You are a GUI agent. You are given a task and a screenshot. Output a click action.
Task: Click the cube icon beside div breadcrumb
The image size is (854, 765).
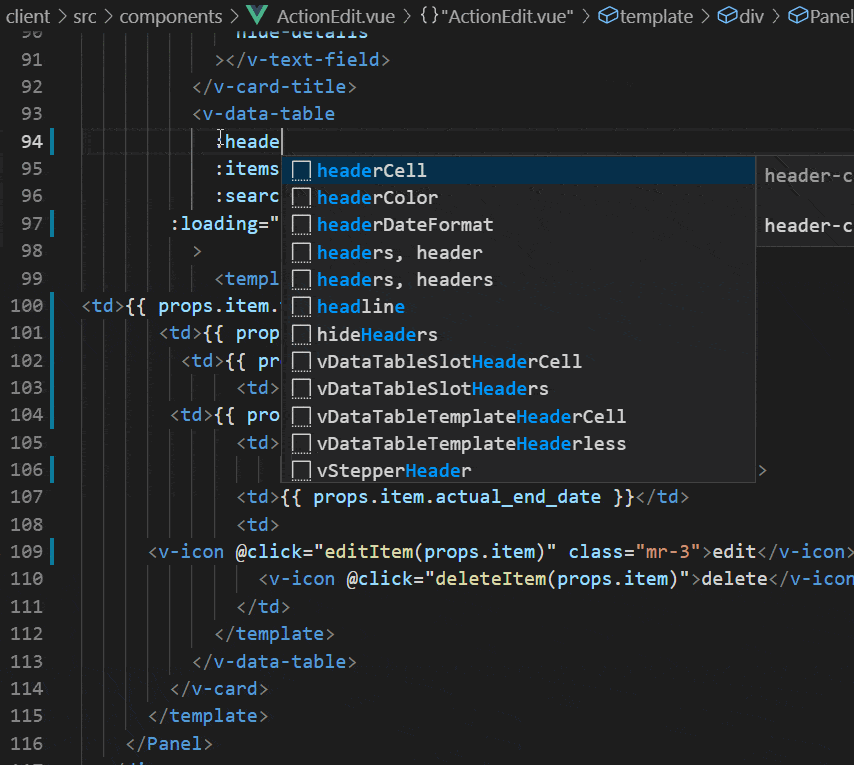coord(728,16)
